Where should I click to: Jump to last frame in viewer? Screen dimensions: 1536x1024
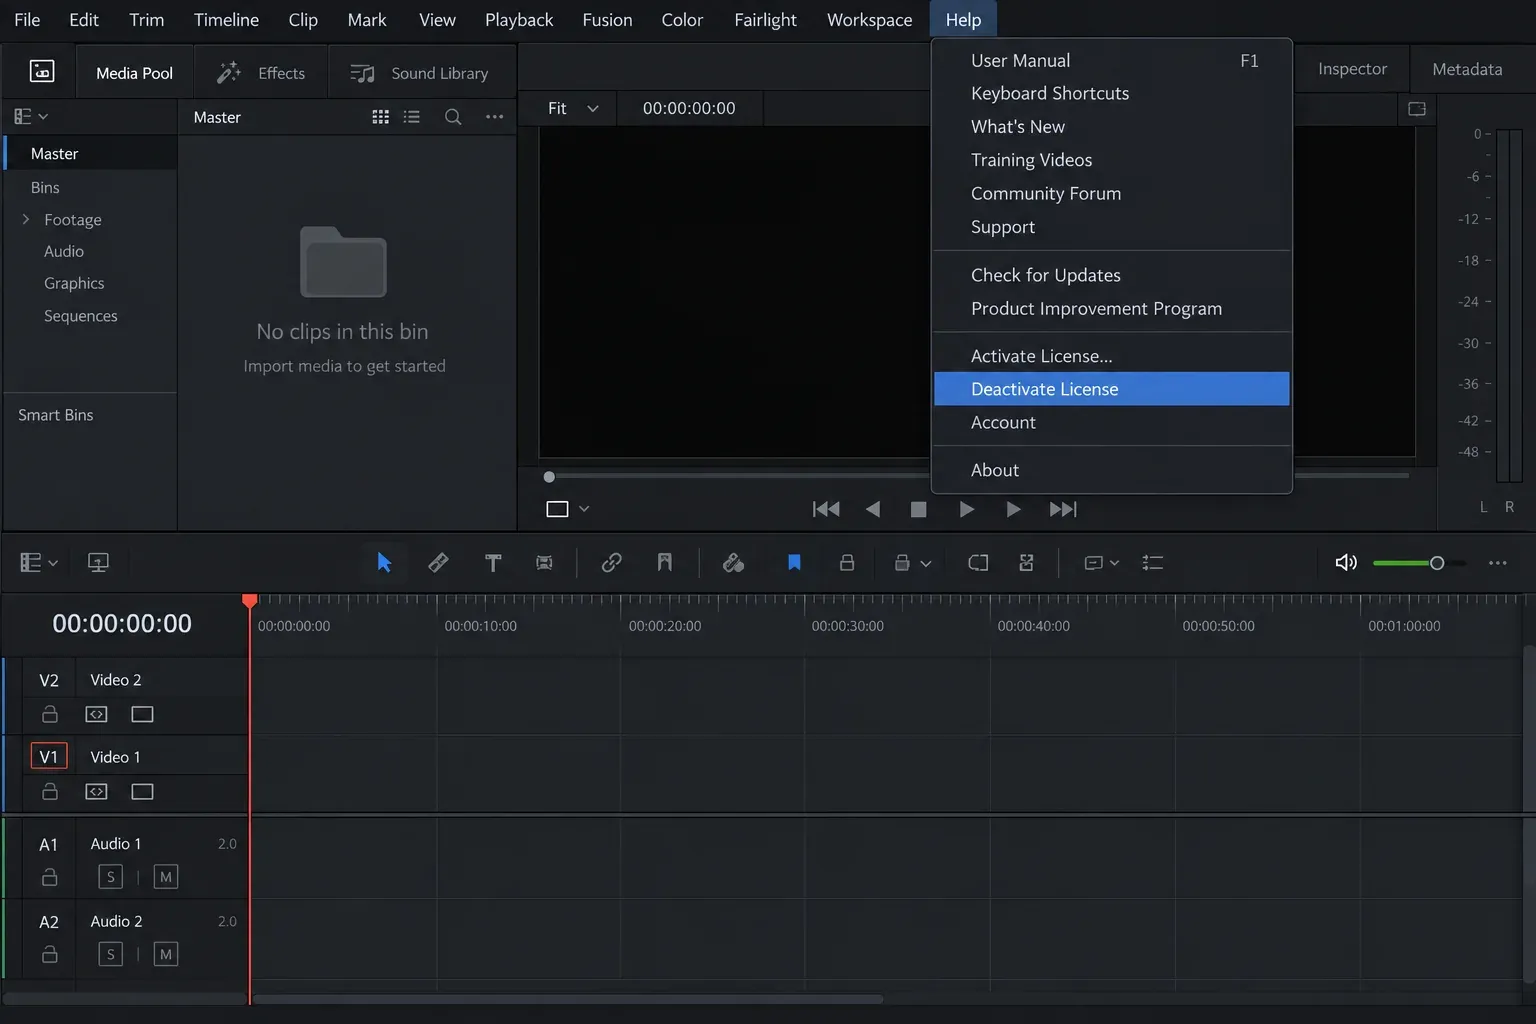click(1063, 509)
